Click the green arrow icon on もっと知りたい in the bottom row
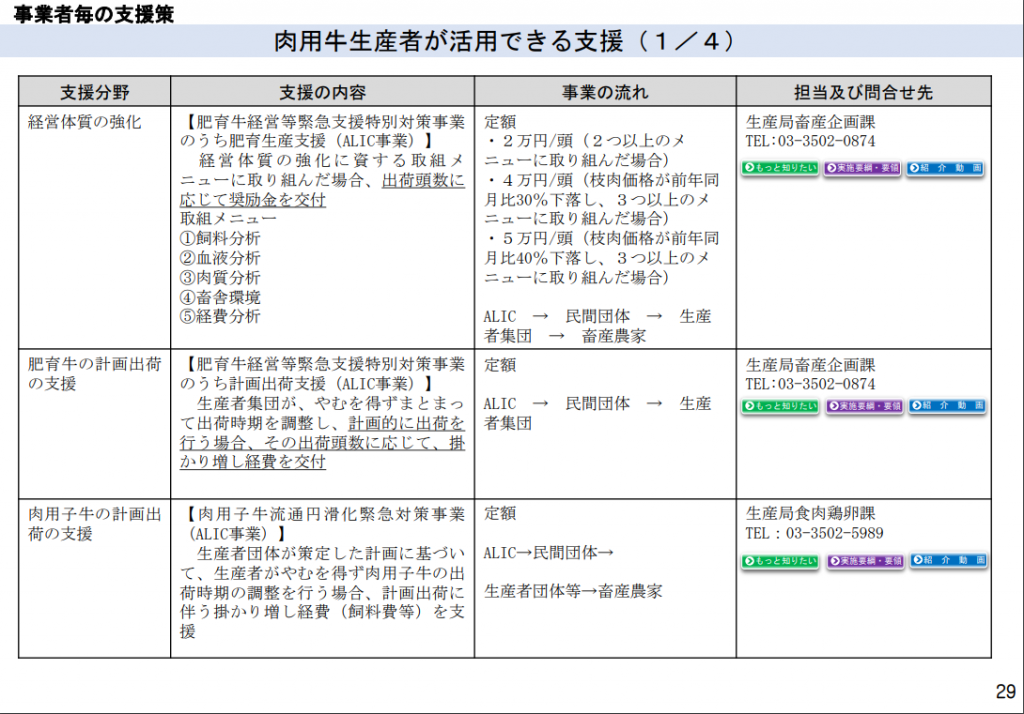This screenshot has height=714, width=1024. [779, 561]
